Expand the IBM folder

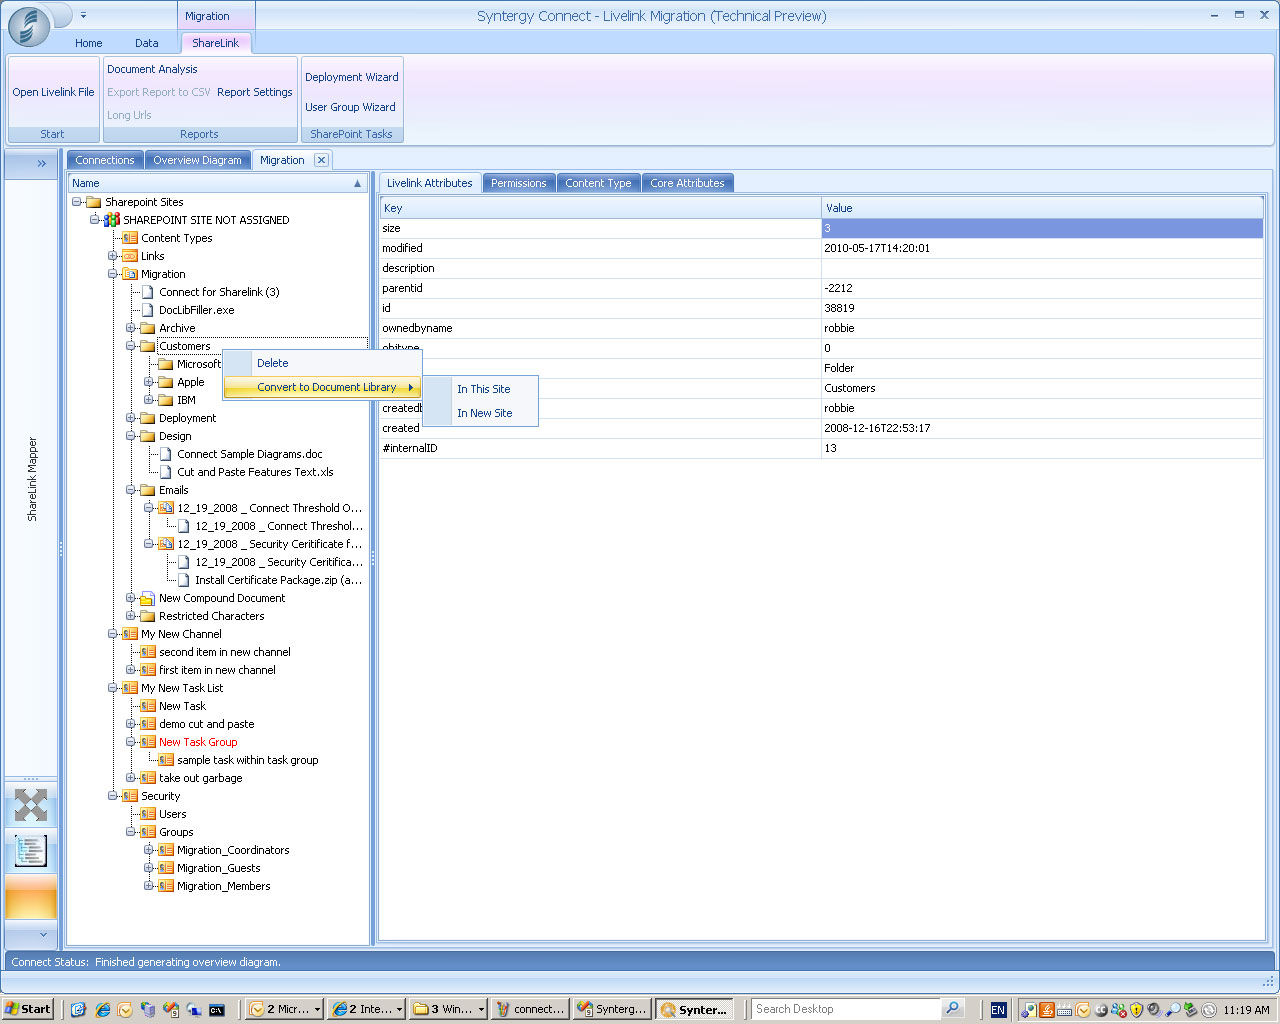pyautogui.click(x=149, y=400)
